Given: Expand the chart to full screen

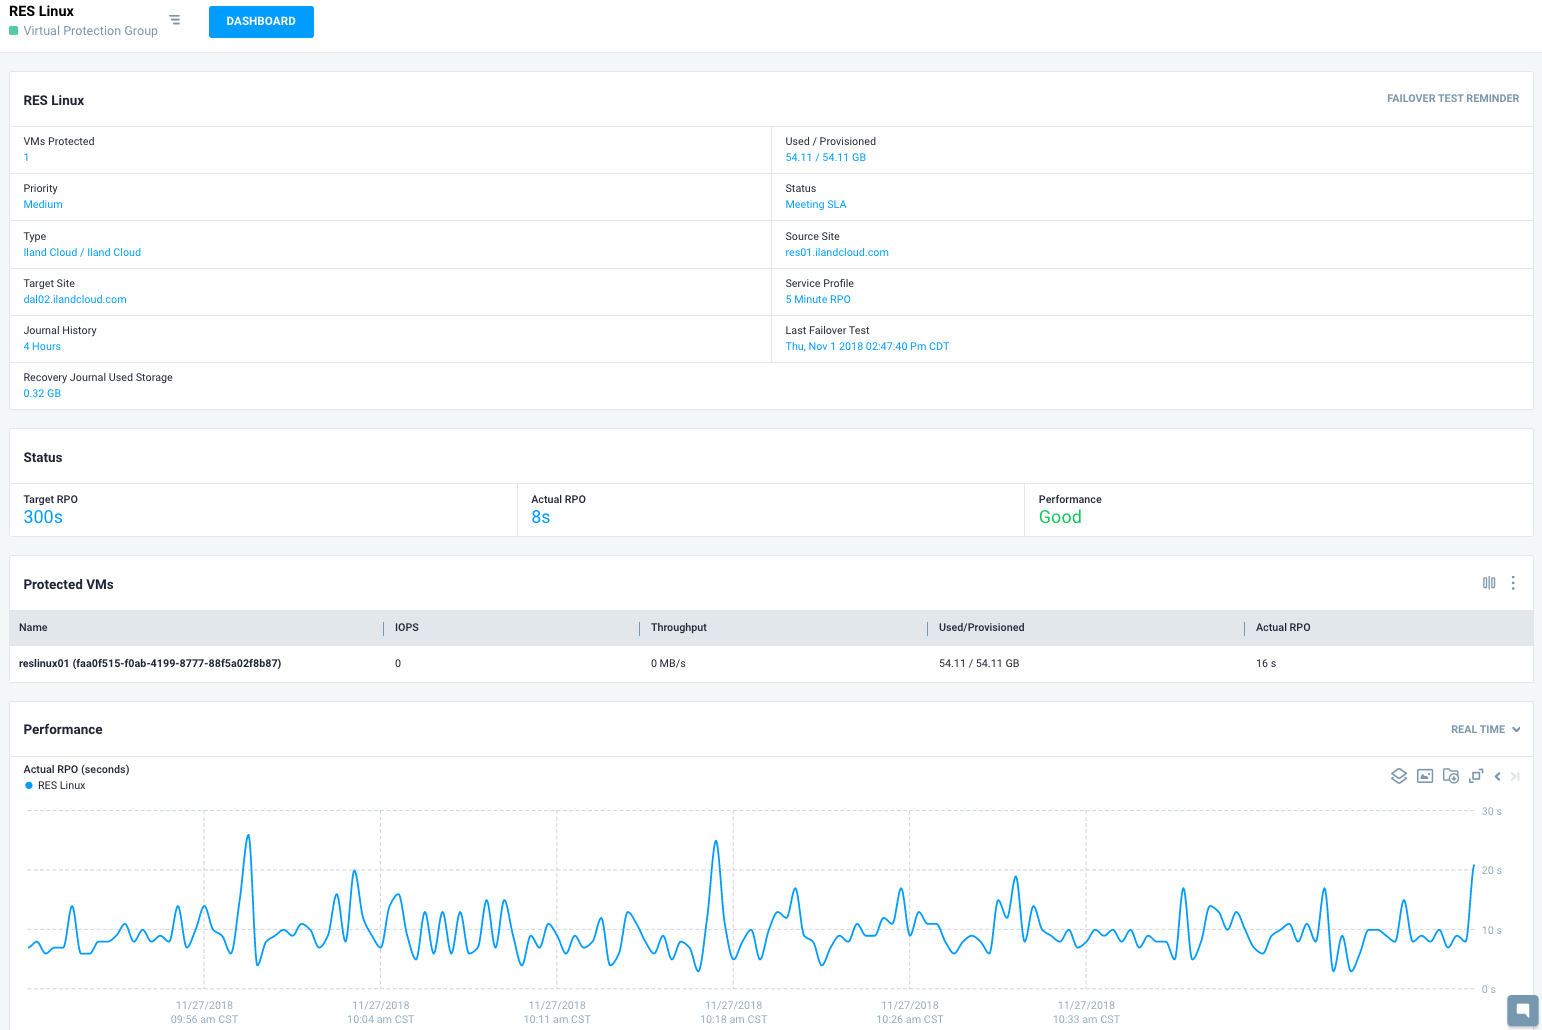Looking at the screenshot, I should tap(1476, 775).
